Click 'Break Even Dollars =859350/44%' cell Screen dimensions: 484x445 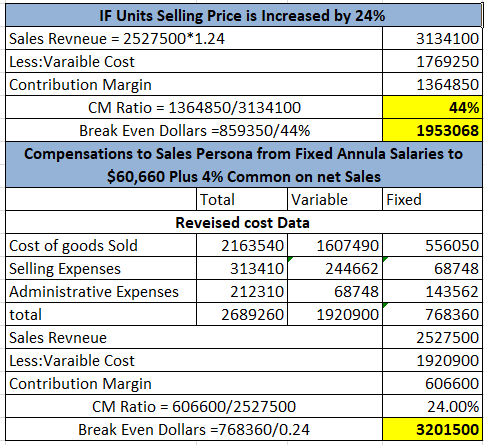coord(194,130)
